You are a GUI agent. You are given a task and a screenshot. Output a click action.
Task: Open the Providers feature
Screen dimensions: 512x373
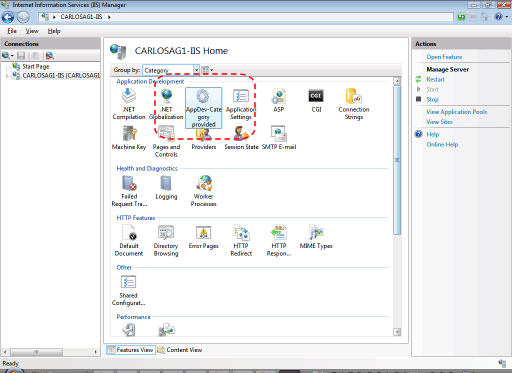(204, 138)
